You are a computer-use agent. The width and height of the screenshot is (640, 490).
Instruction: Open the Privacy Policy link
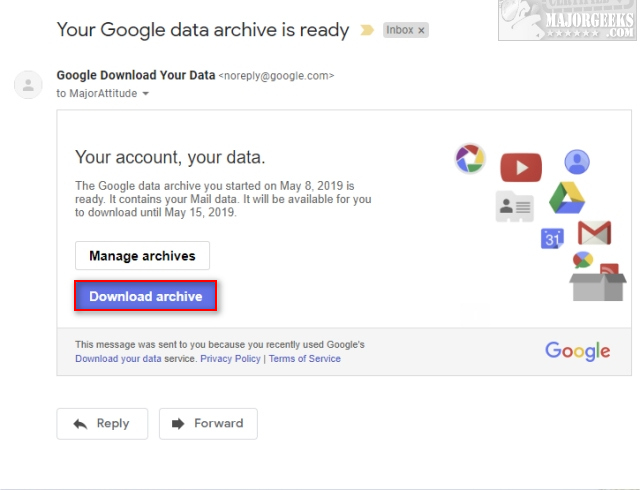pyautogui.click(x=230, y=358)
